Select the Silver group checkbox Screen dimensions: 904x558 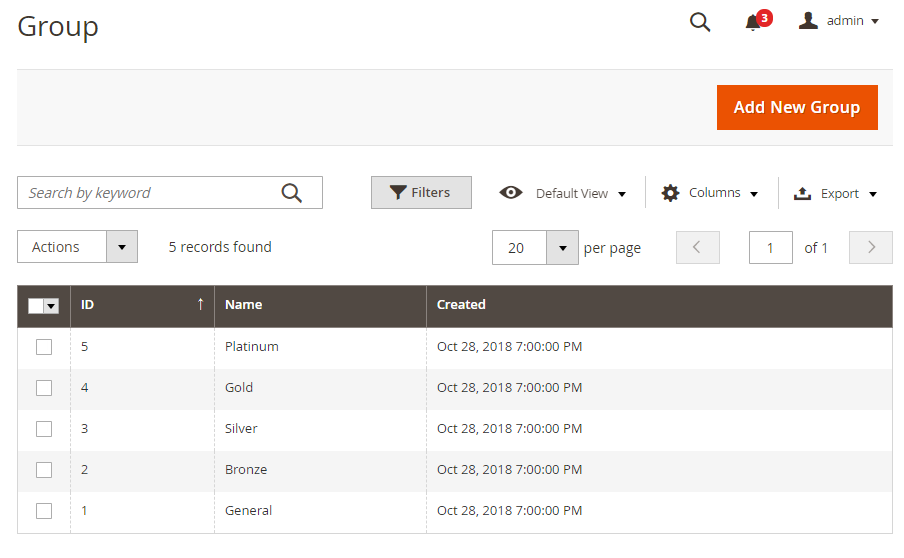[44, 429]
